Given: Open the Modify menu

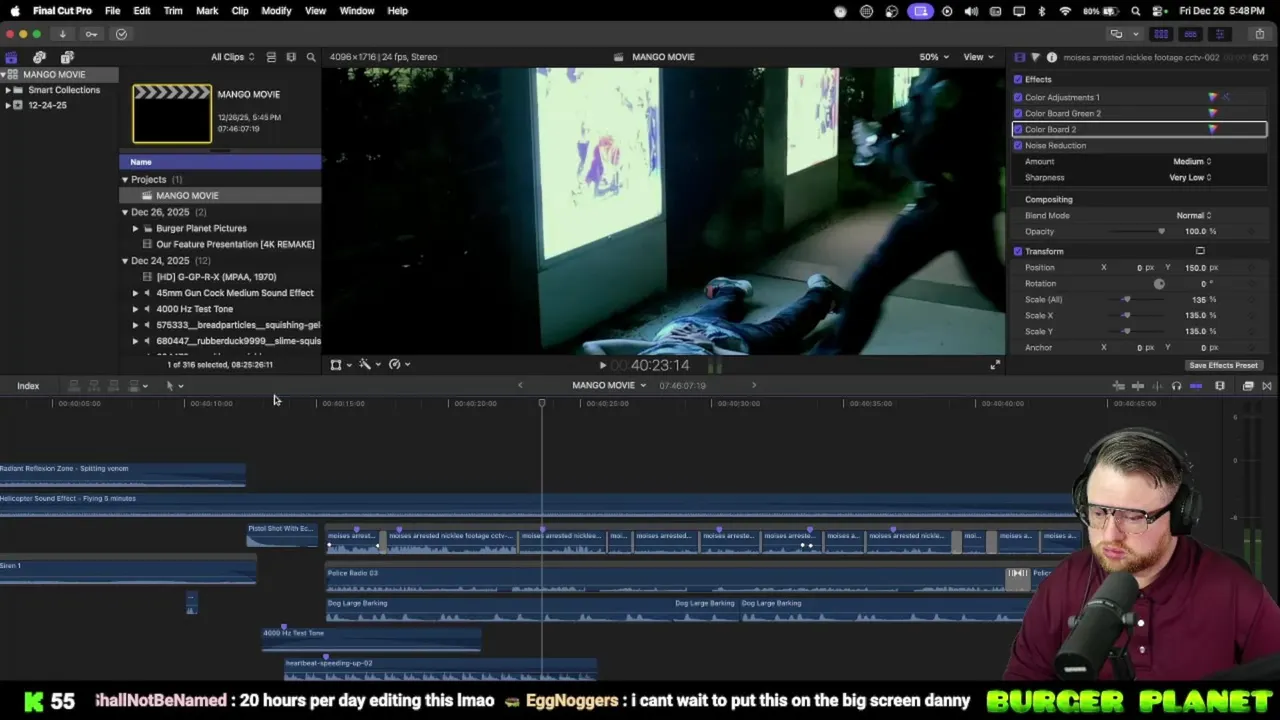Looking at the screenshot, I should tap(276, 11).
